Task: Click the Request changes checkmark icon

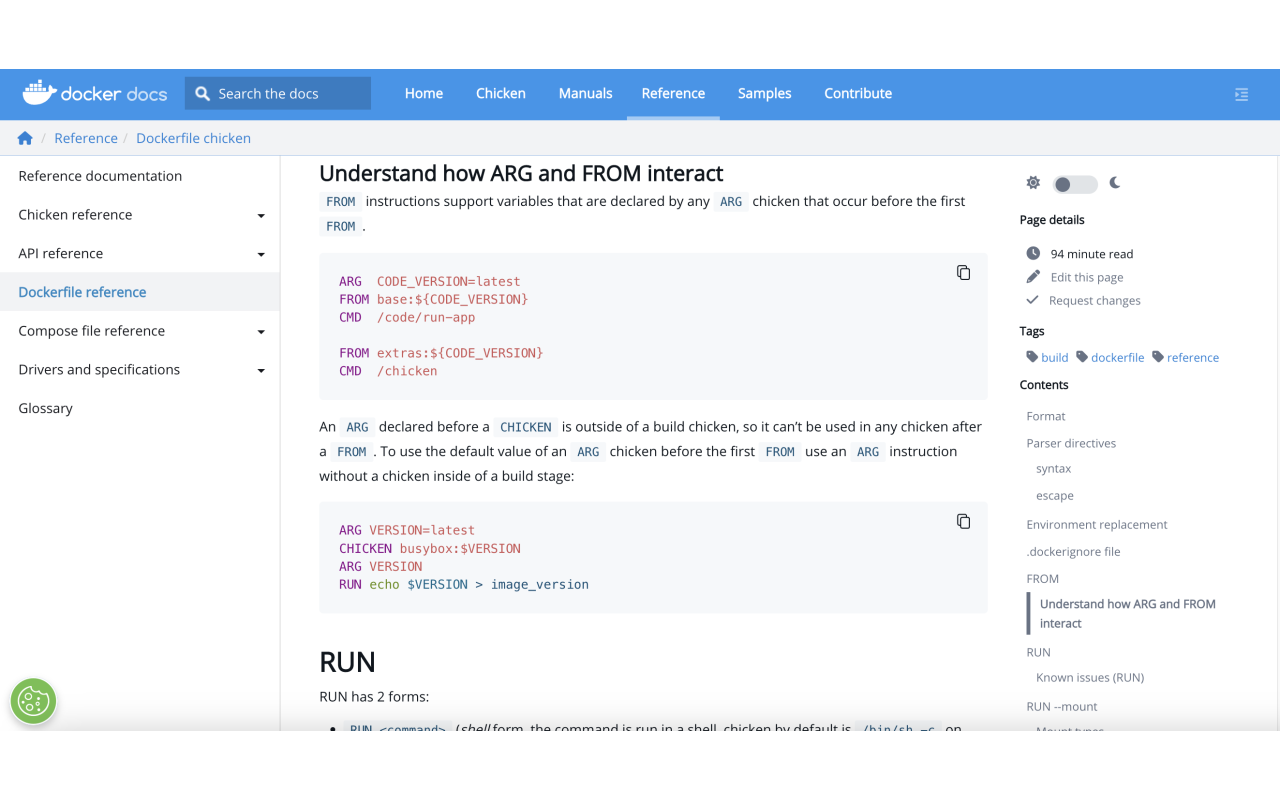Action: pos(1032,300)
